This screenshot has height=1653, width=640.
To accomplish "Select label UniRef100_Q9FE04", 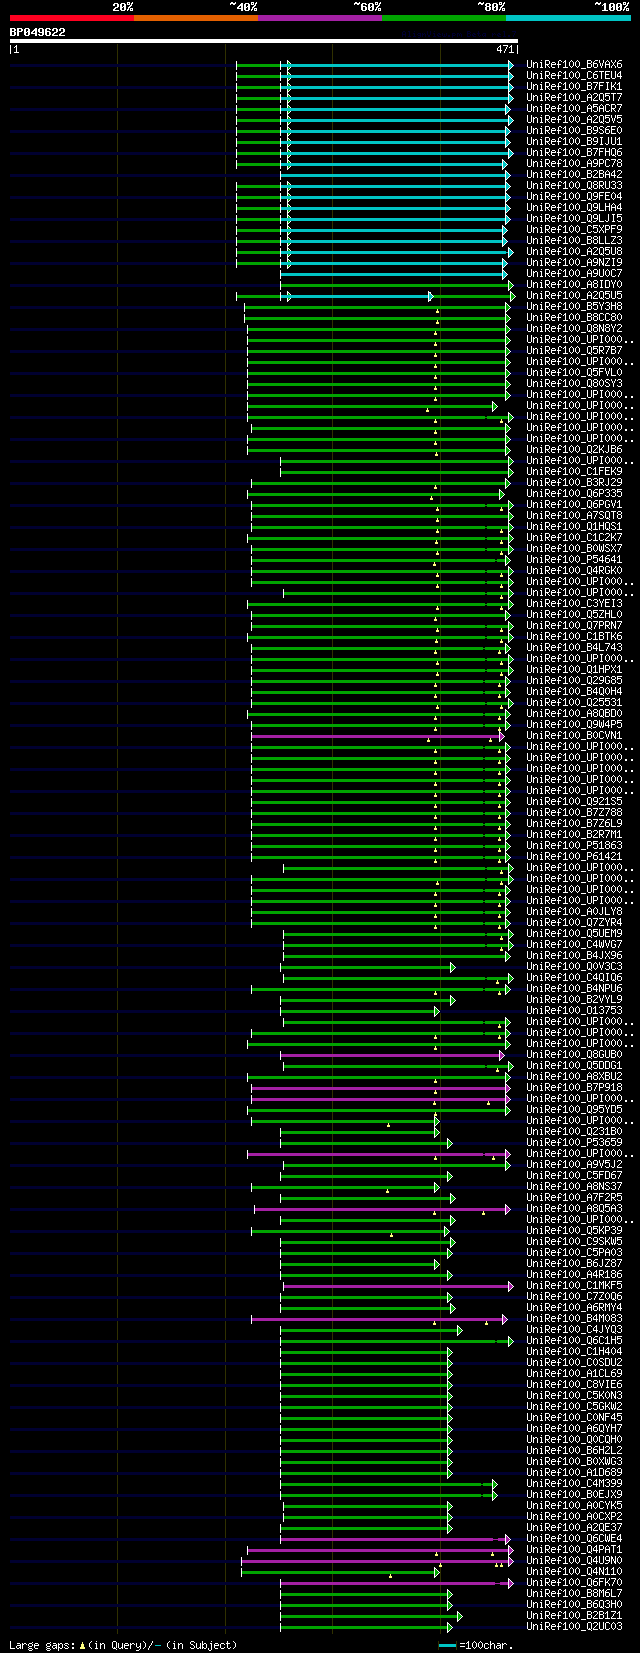I will (574, 196).
